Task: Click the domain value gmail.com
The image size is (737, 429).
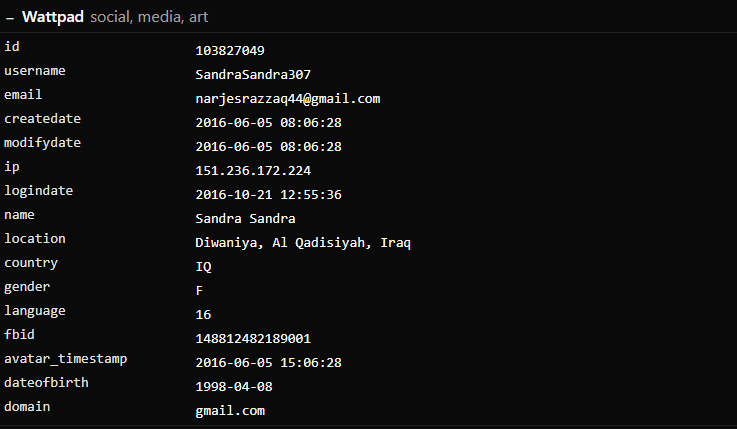Action: [x=230, y=411]
